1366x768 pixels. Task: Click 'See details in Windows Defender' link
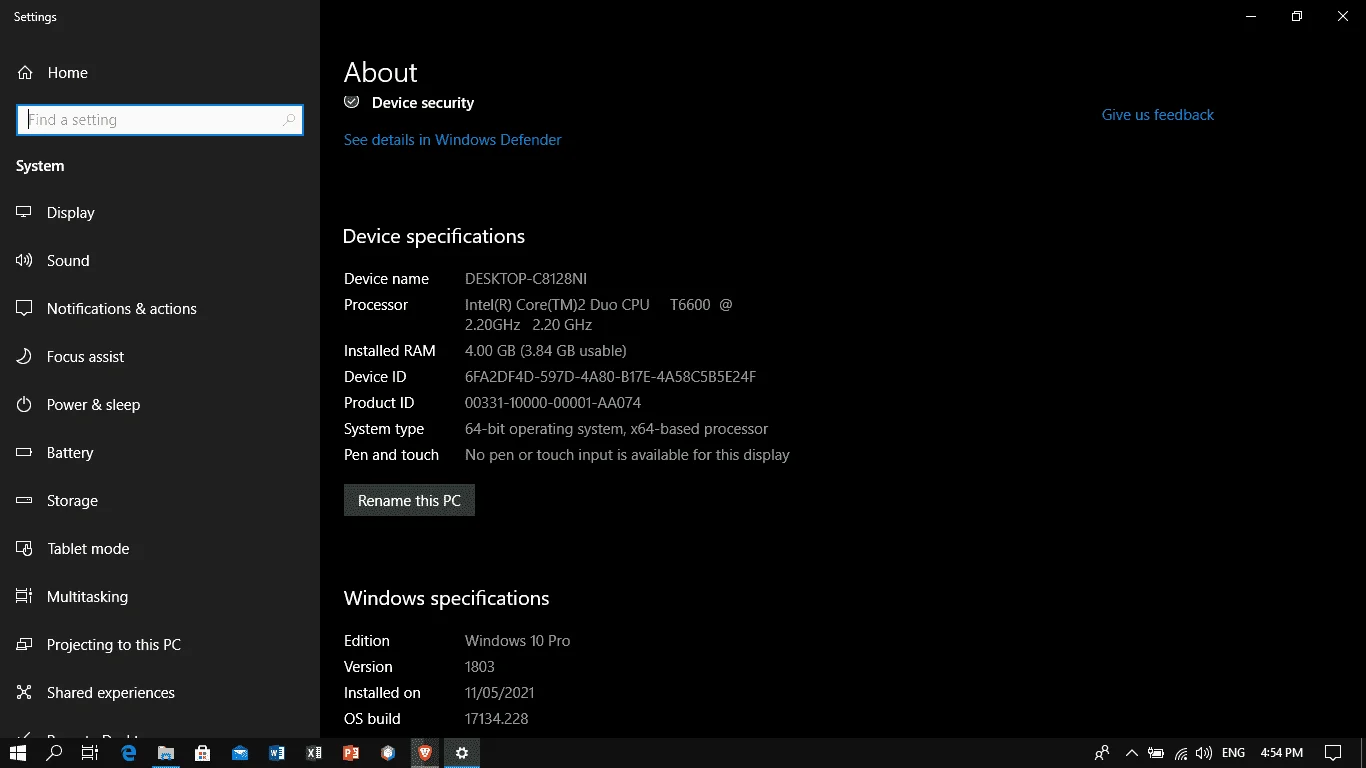pyautogui.click(x=452, y=140)
